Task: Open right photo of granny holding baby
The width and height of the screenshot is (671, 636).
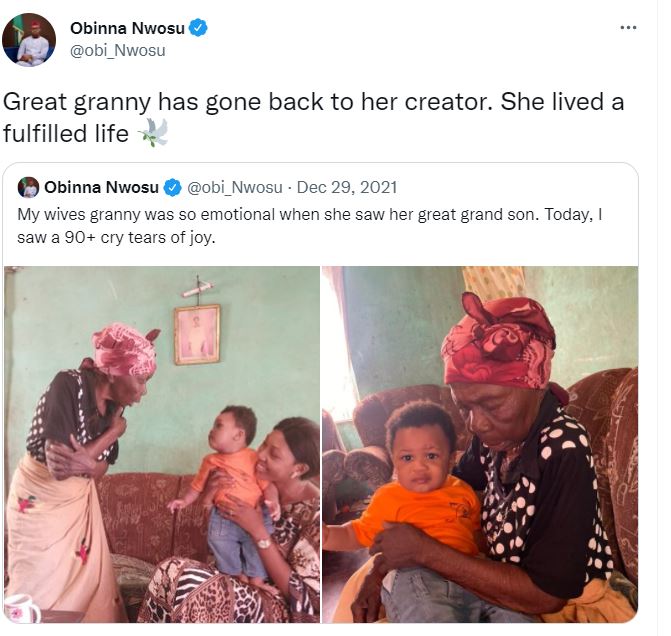Action: click(x=480, y=444)
